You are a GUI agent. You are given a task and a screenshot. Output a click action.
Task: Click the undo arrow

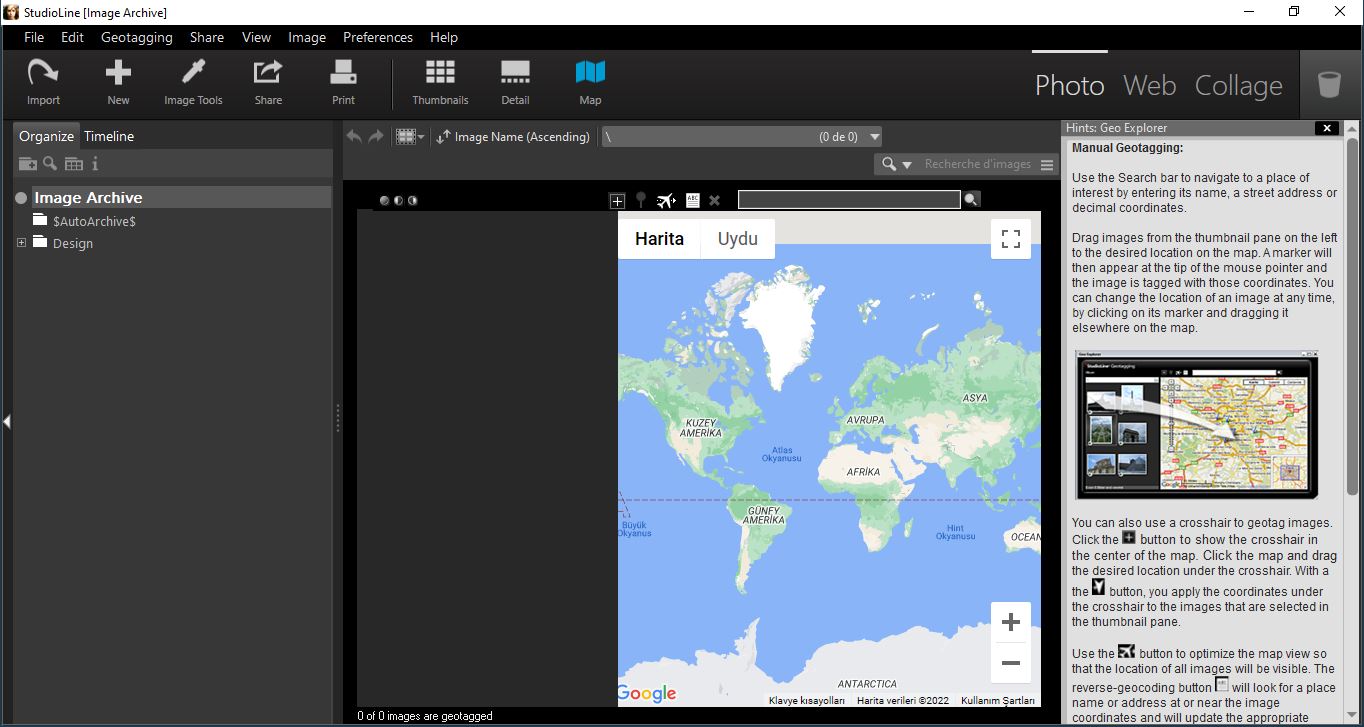353,136
